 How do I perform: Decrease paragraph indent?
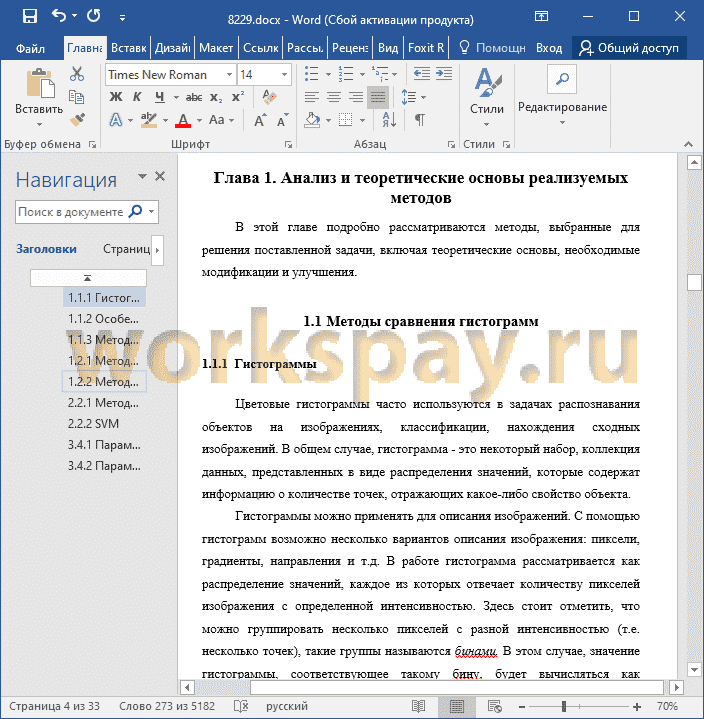tap(421, 74)
